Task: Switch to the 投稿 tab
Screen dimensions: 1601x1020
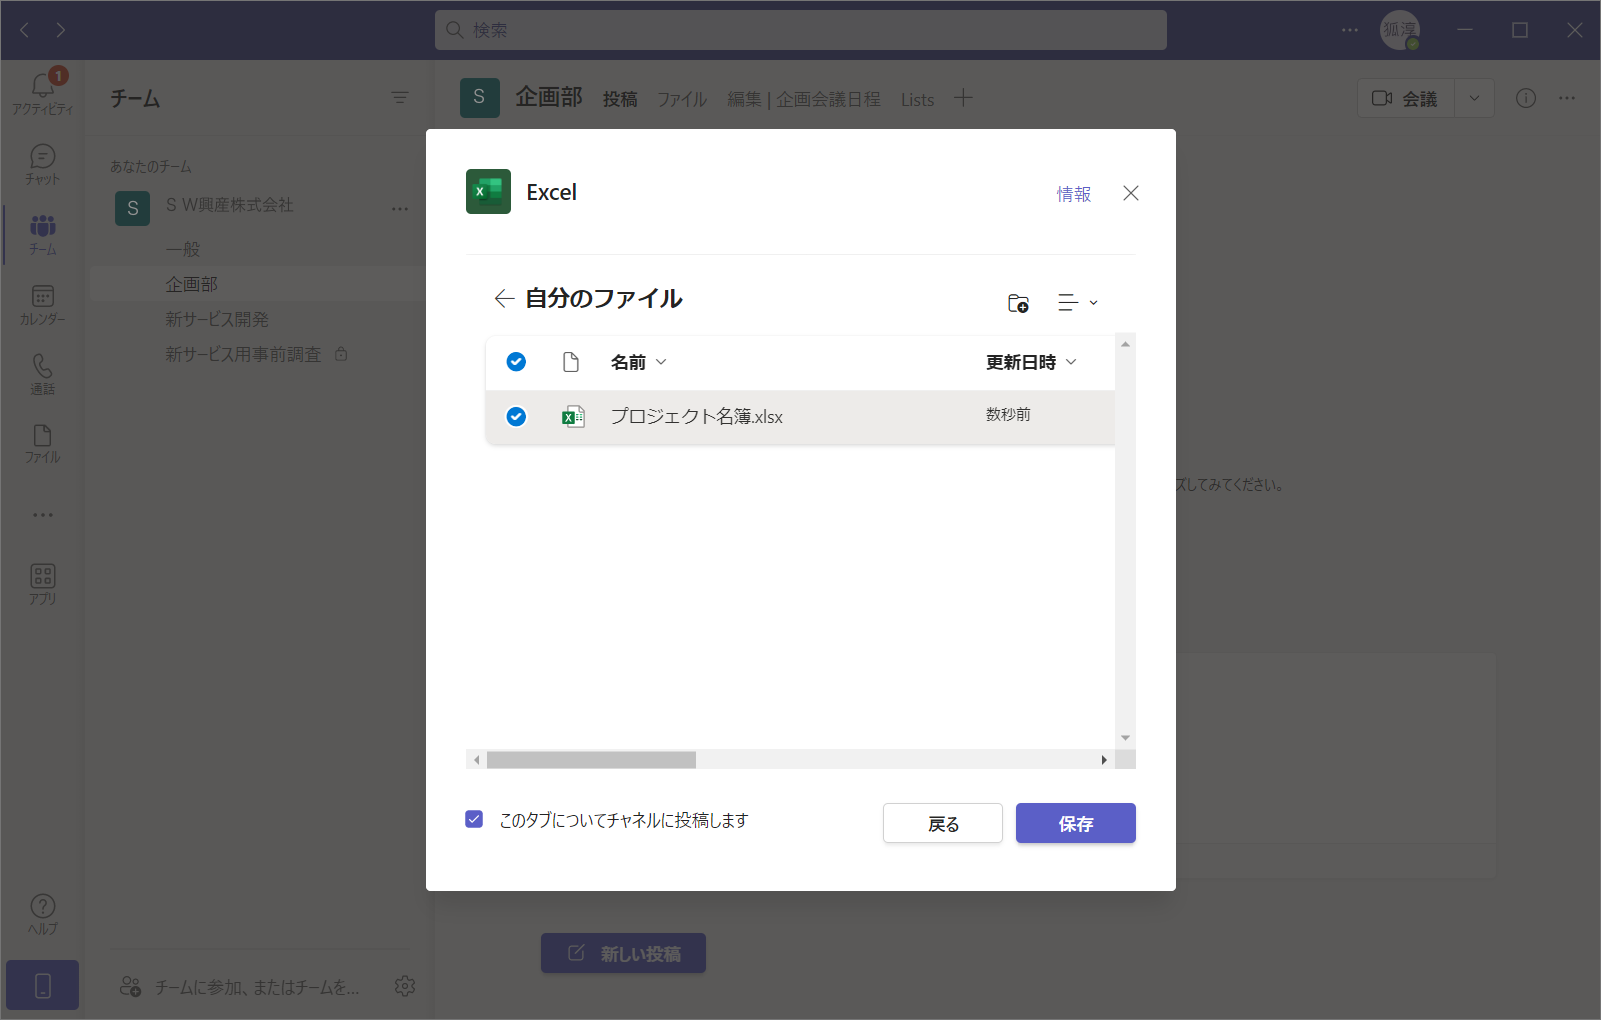Action: point(620,99)
